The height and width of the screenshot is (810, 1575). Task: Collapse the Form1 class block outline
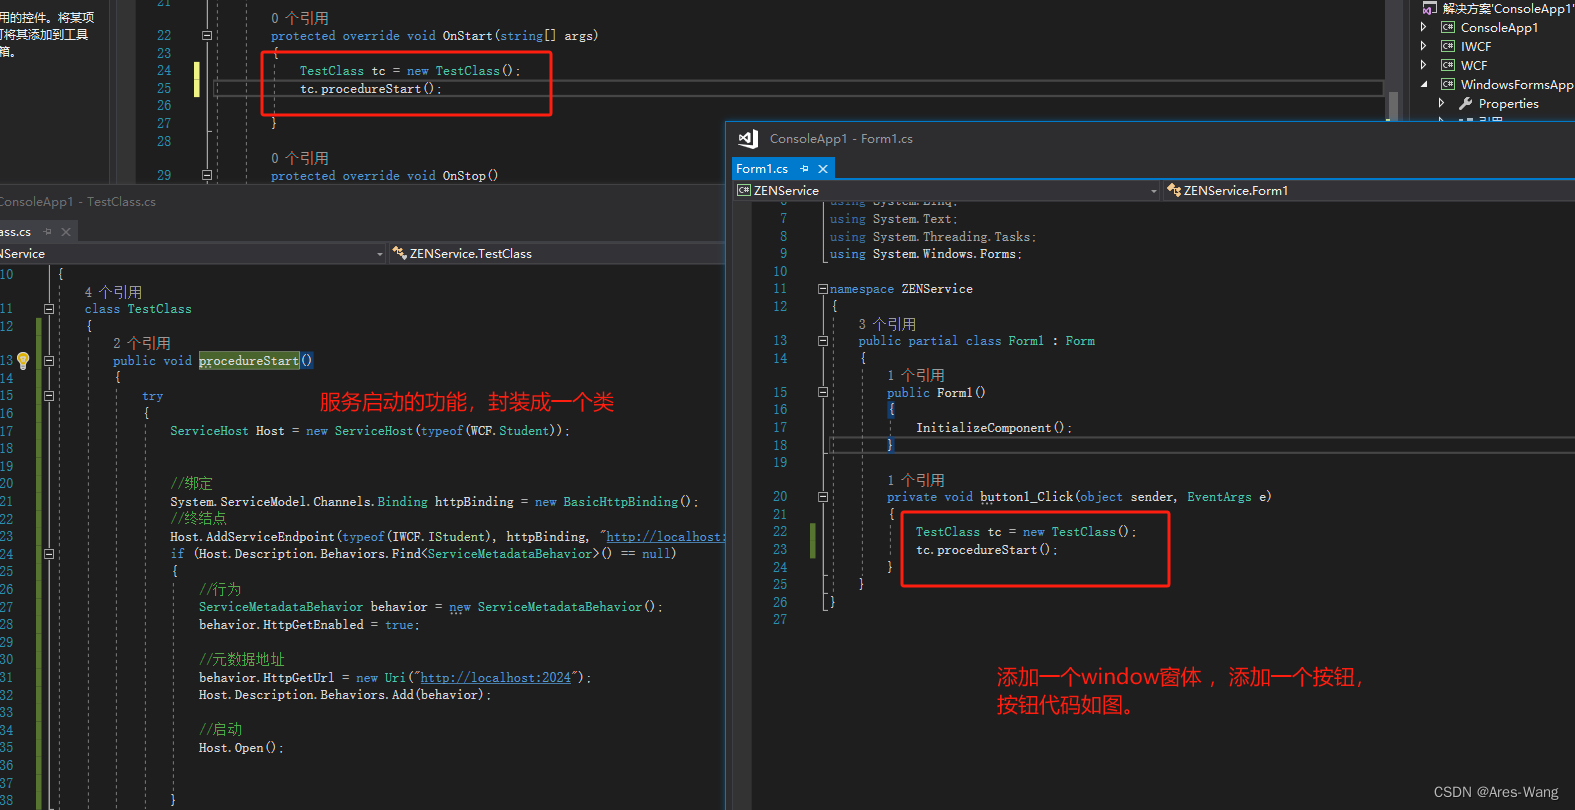click(x=823, y=341)
